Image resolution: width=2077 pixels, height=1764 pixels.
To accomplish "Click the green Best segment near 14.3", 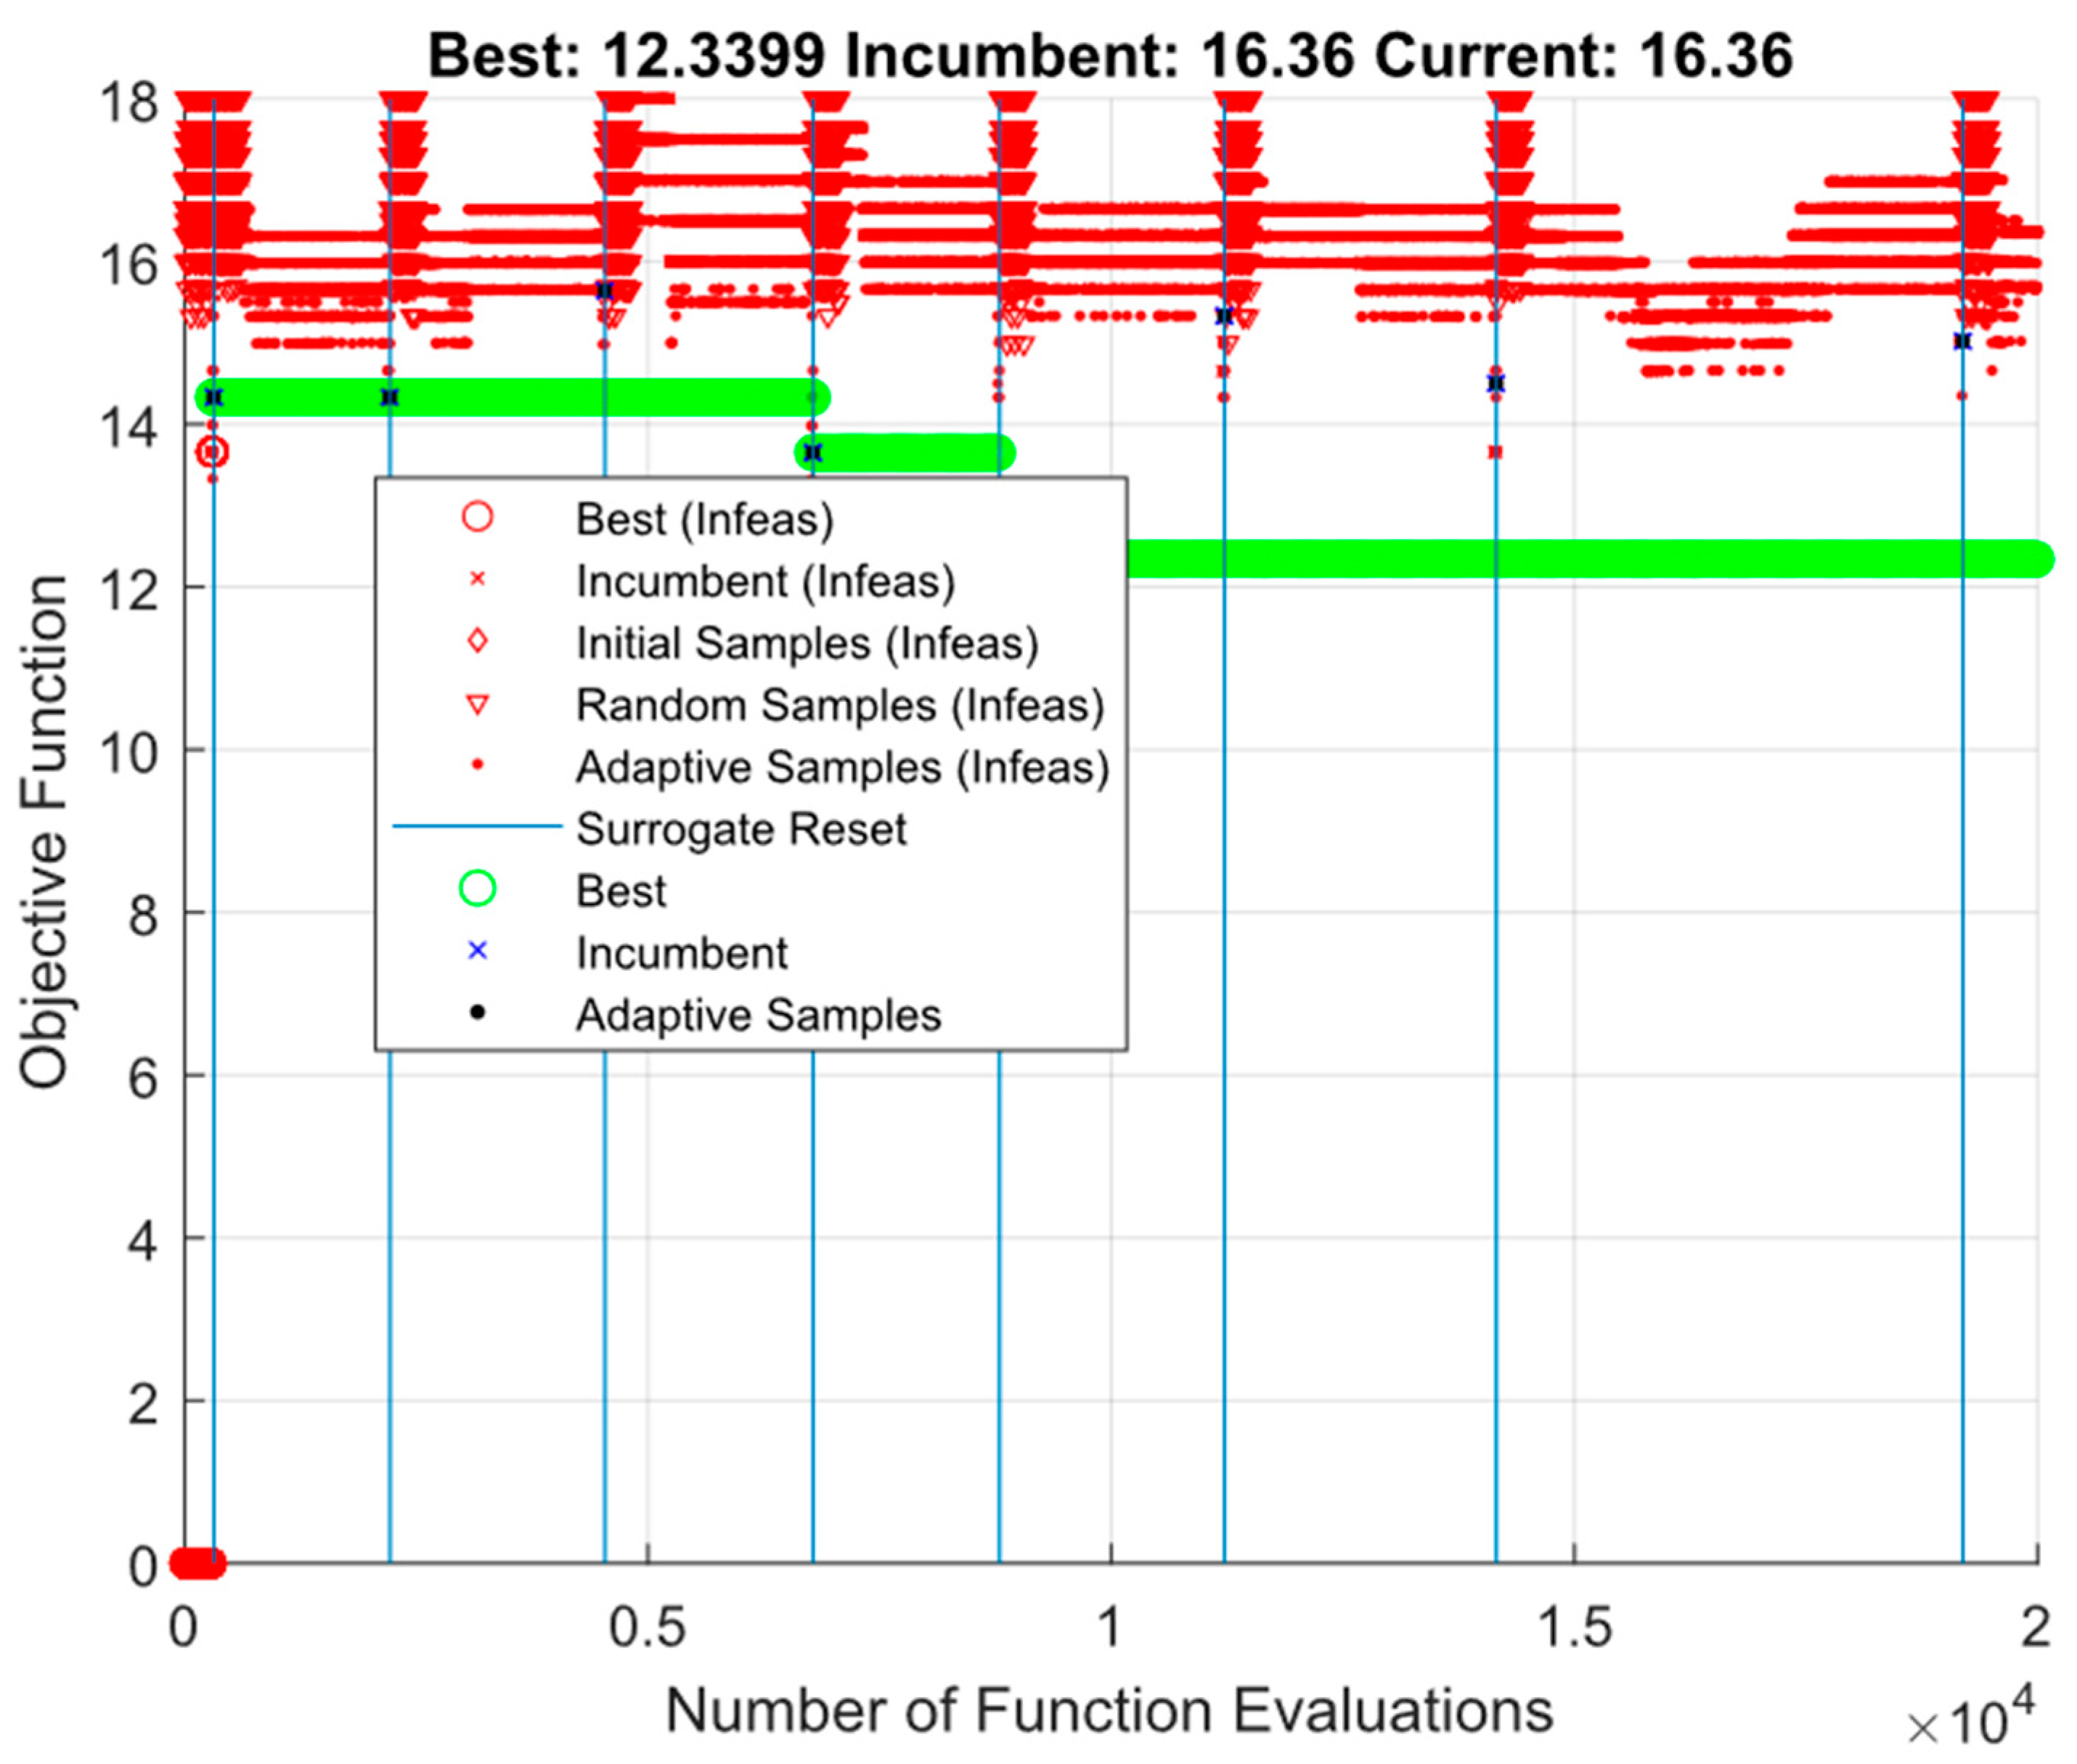I will coord(500,397).
